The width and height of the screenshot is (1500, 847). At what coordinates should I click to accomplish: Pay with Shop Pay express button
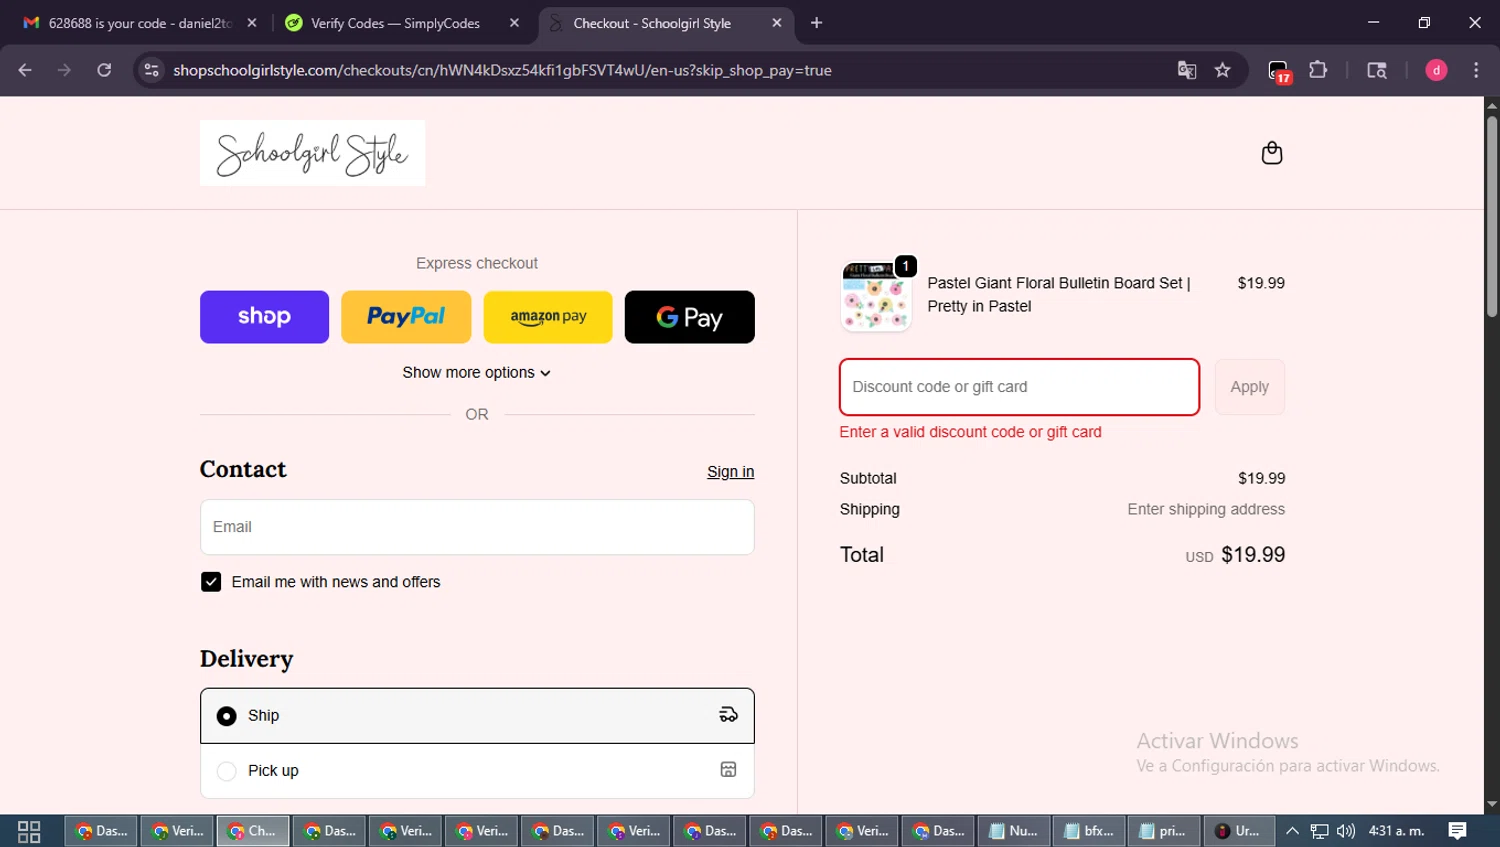[264, 317]
